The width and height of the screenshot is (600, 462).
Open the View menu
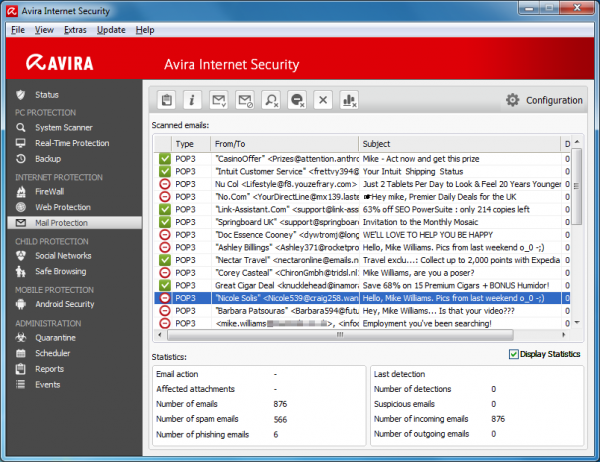pos(44,30)
